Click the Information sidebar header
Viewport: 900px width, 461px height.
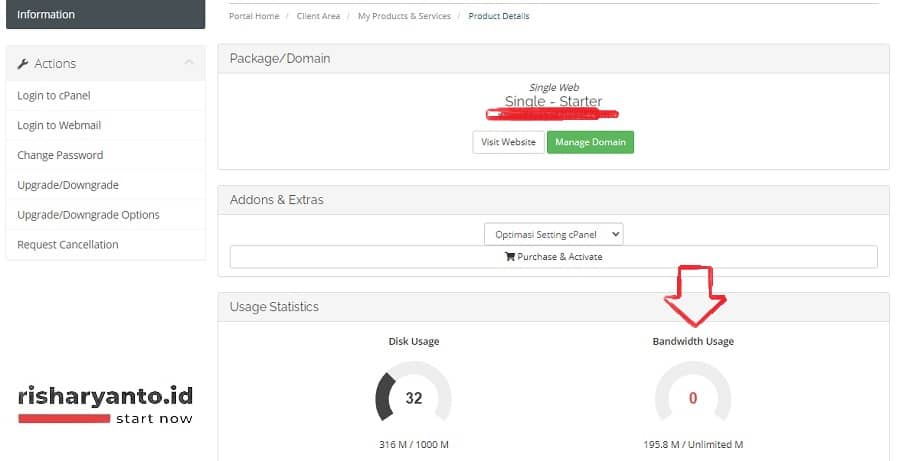[106, 14]
